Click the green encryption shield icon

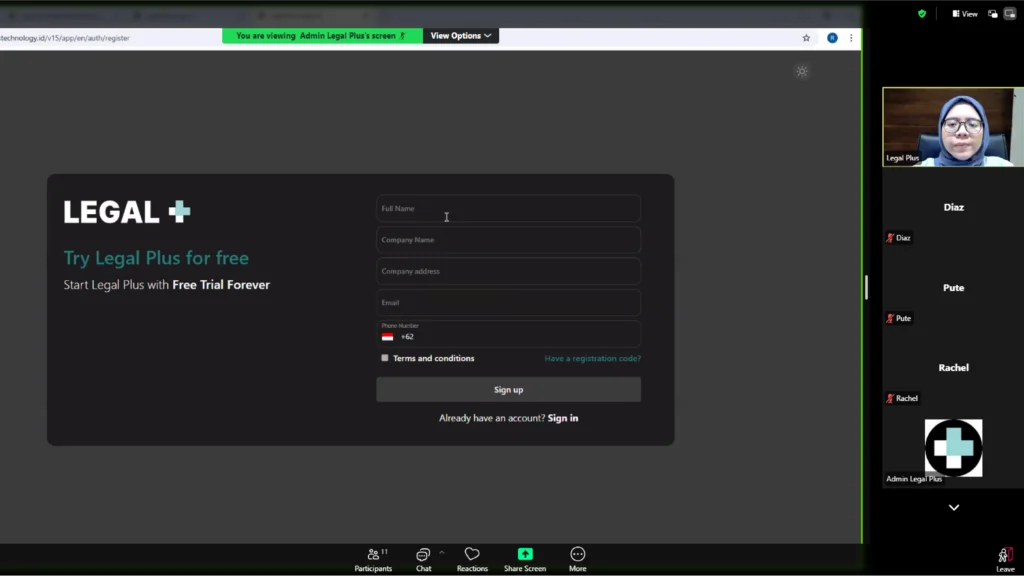[x=922, y=14]
